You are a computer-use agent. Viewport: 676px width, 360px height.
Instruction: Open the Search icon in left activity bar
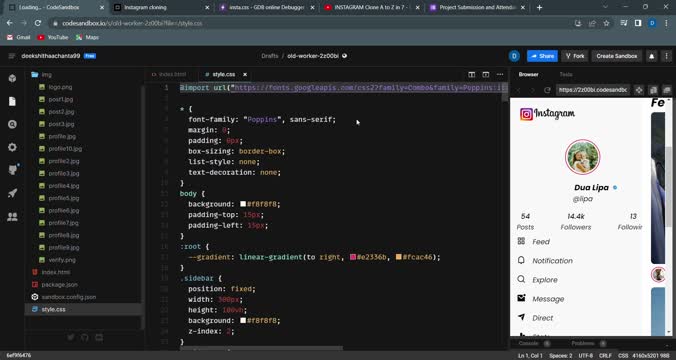(x=12, y=124)
